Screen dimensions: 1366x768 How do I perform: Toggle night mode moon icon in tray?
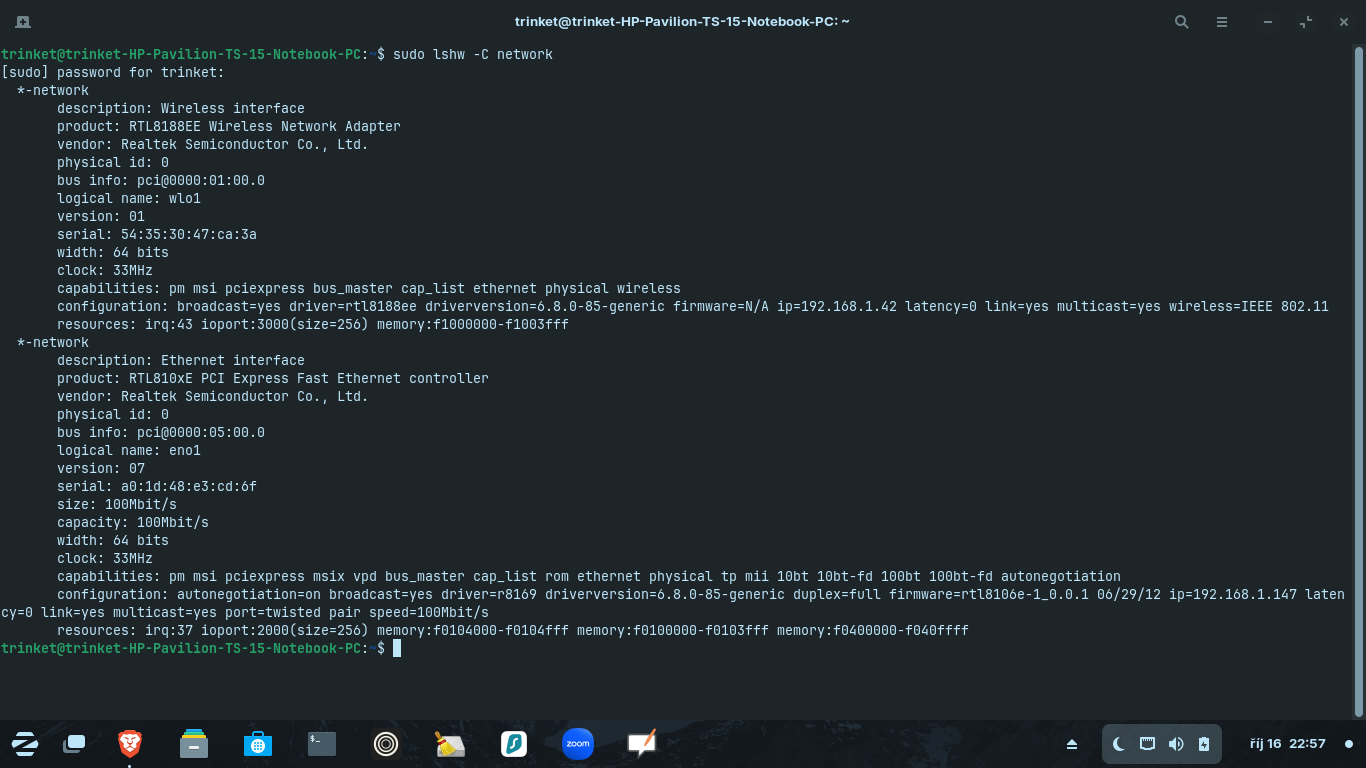pyautogui.click(x=1119, y=744)
